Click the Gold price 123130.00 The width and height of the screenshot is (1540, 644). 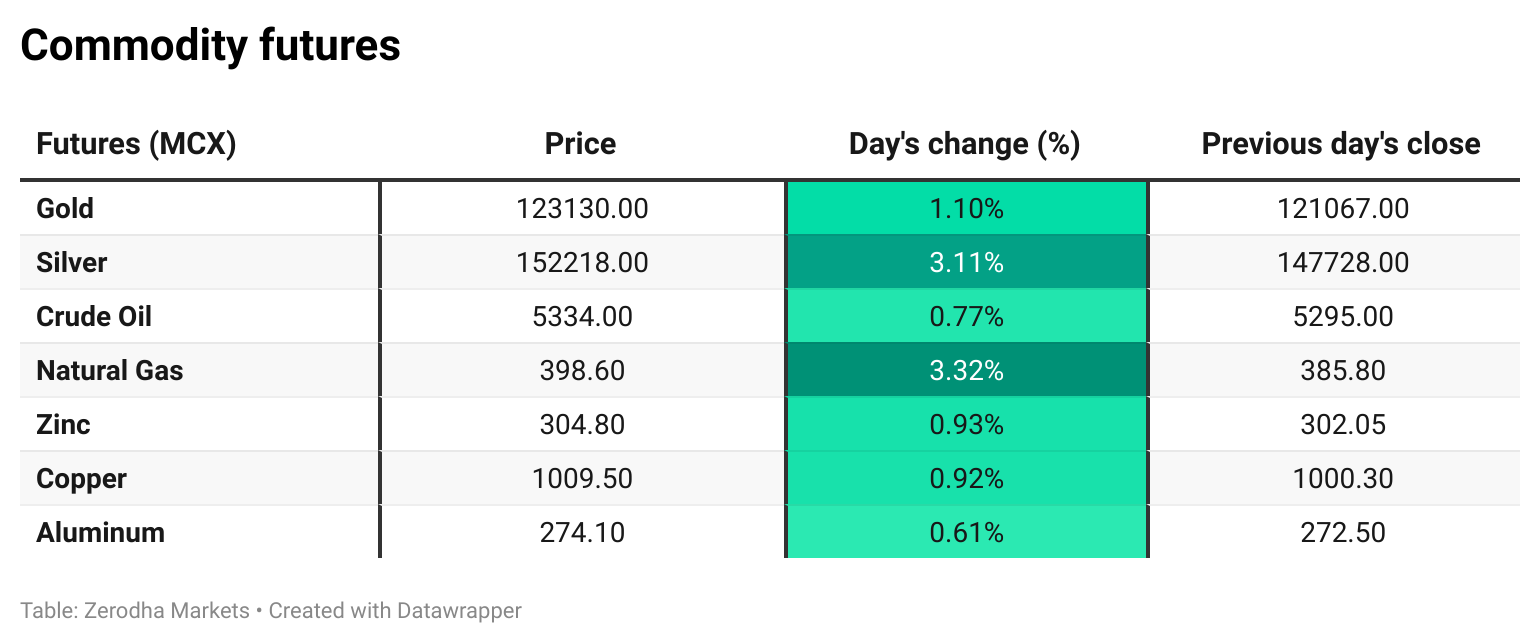[x=582, y=209]
